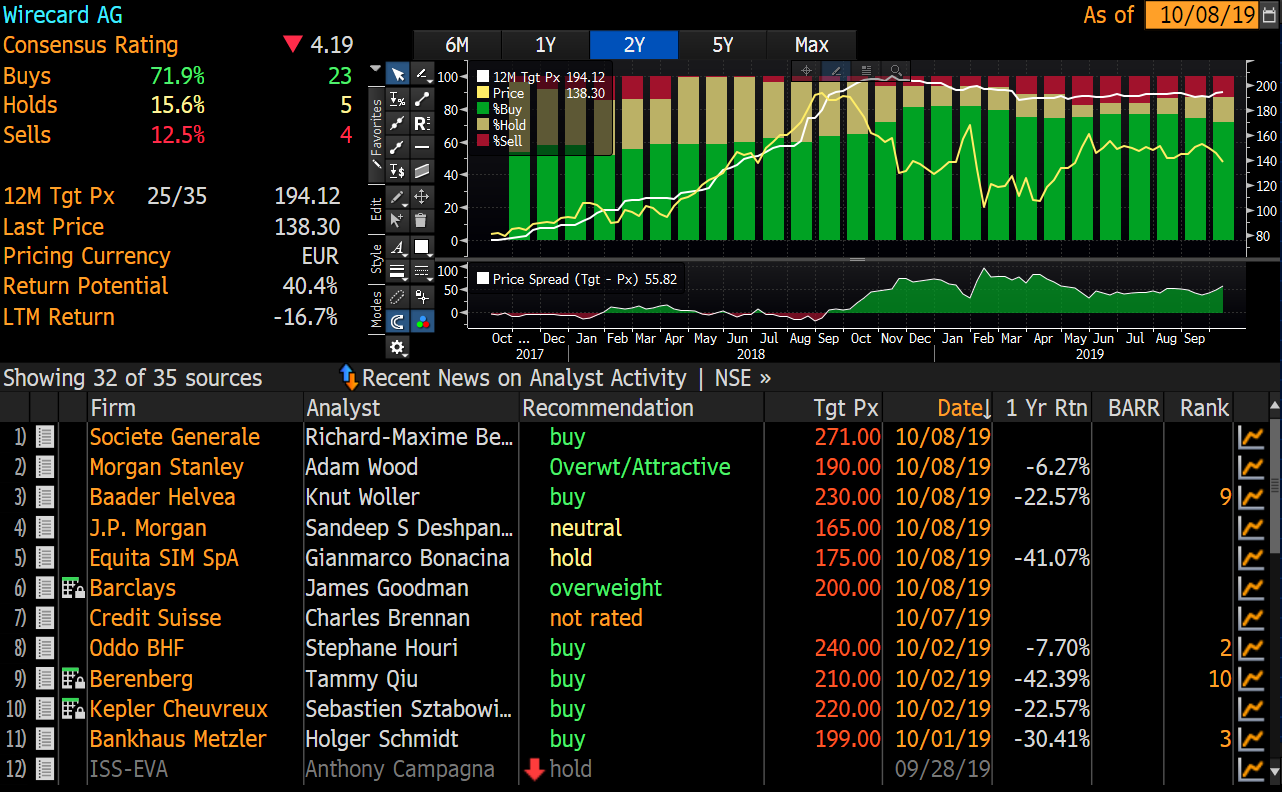Select the 2Y range tab
The height and width of the screenshot is (792, 1282).
(x=634, y=45)
